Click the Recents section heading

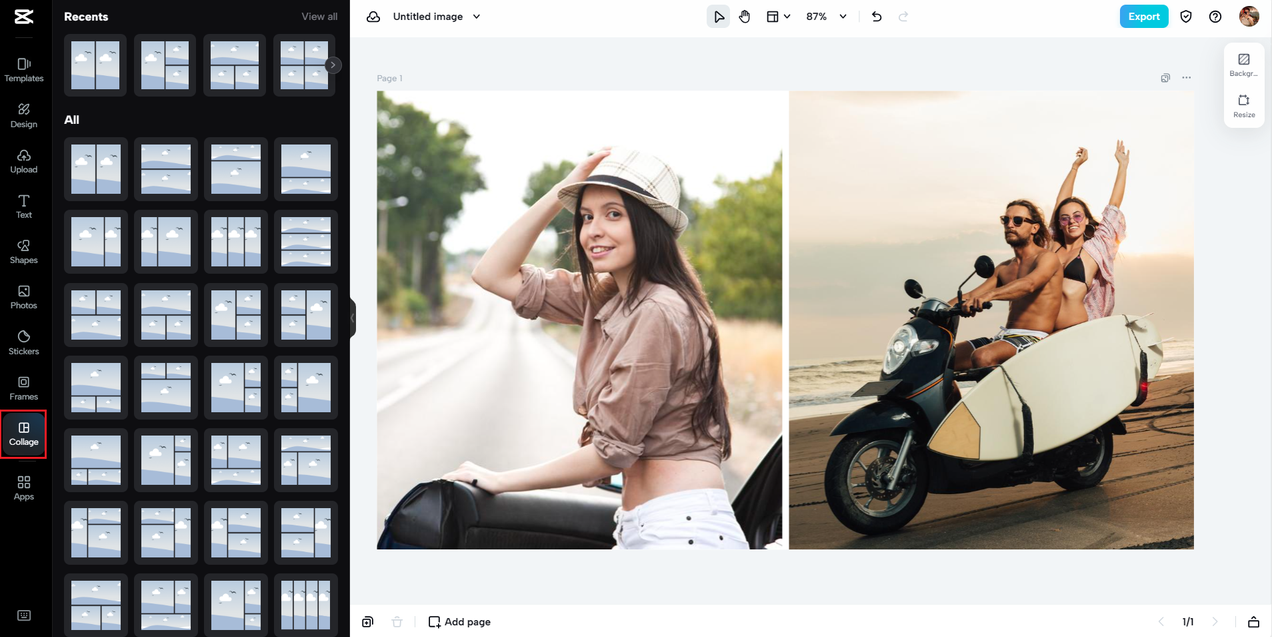pyautogui.click(x=86, y=17)
